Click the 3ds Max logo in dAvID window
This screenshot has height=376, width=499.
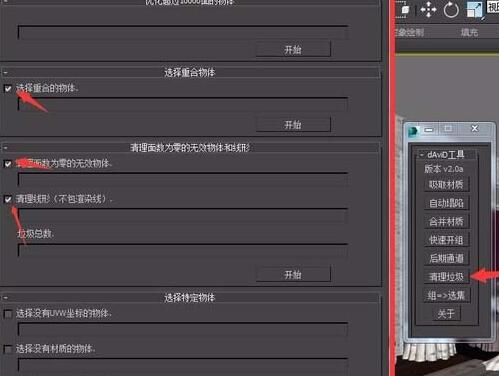(413, 131)
